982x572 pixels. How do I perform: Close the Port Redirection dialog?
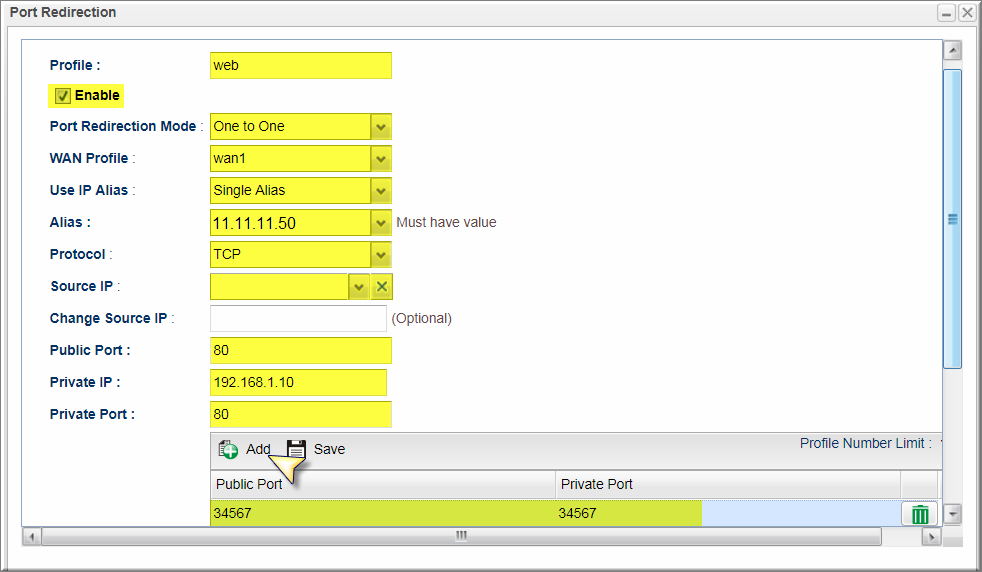966,13
